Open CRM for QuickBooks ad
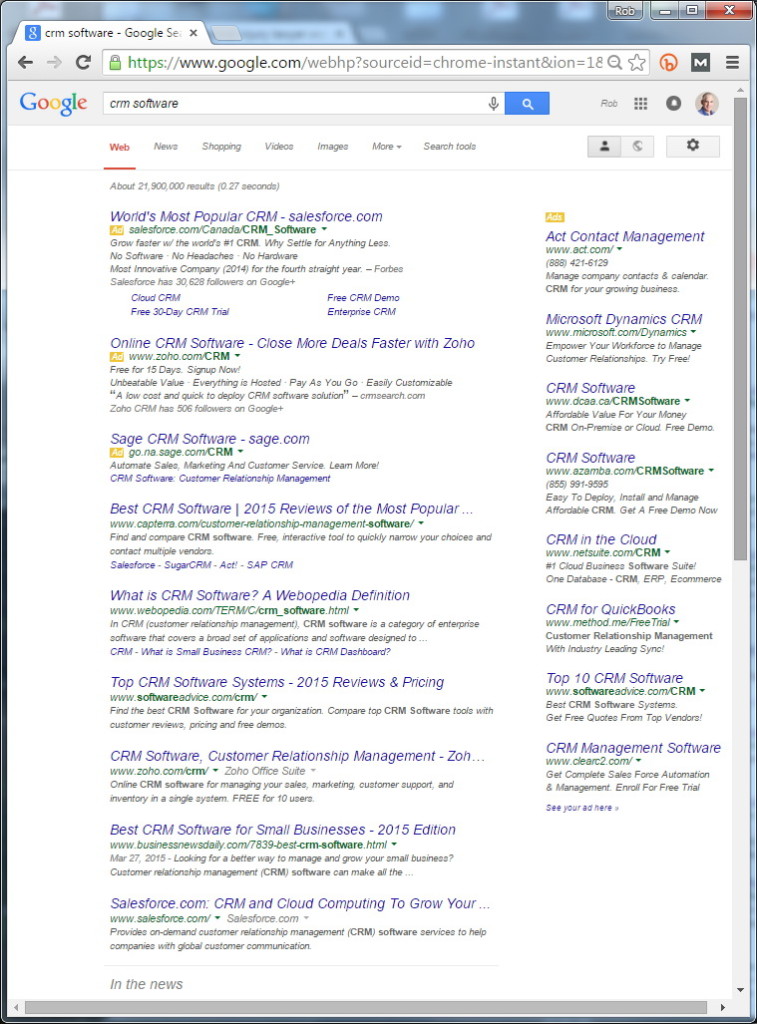This screenshot has width=757, height=1024. click(x=611, y=609)
